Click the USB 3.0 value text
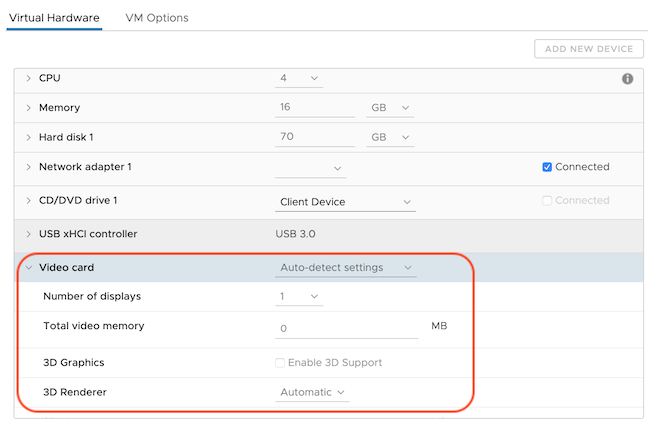Viewport: 648px width, 430px height. (295, 234)
